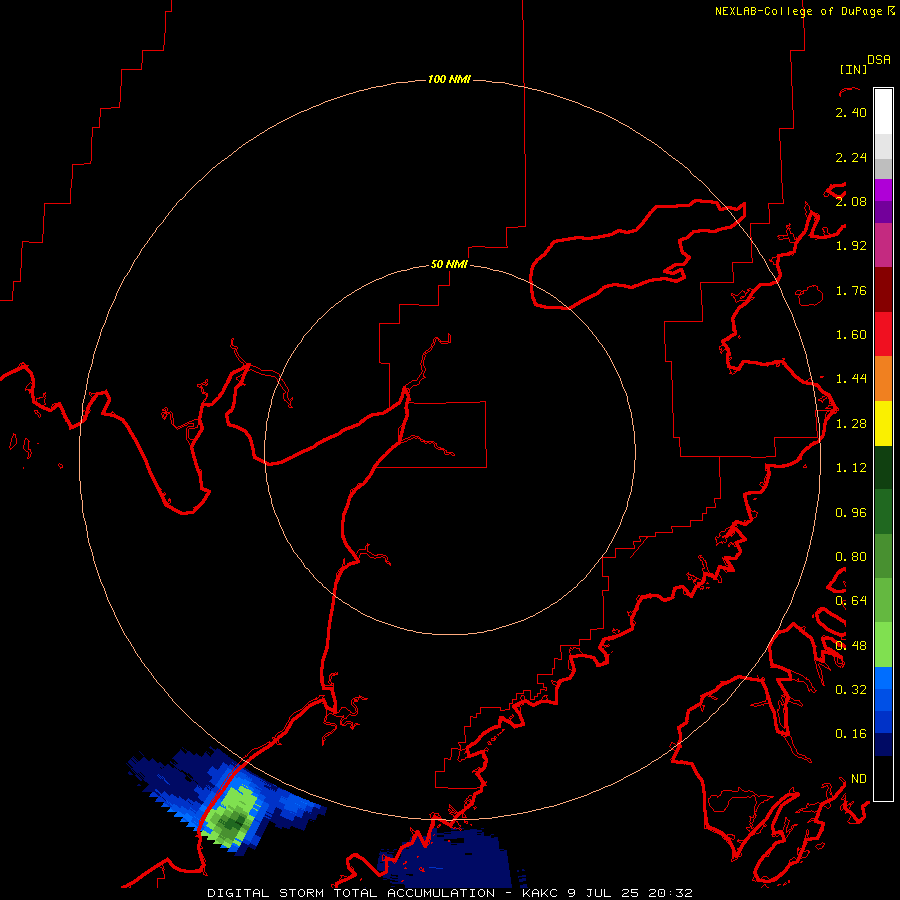
Task: Click the '1.28' legend value
Action: 851,424
